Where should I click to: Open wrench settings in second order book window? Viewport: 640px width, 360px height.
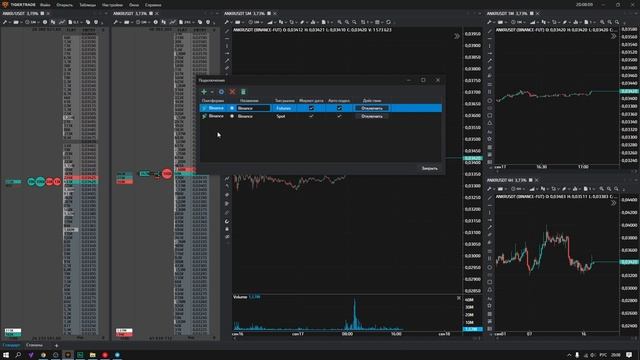(x=116, y=22)
